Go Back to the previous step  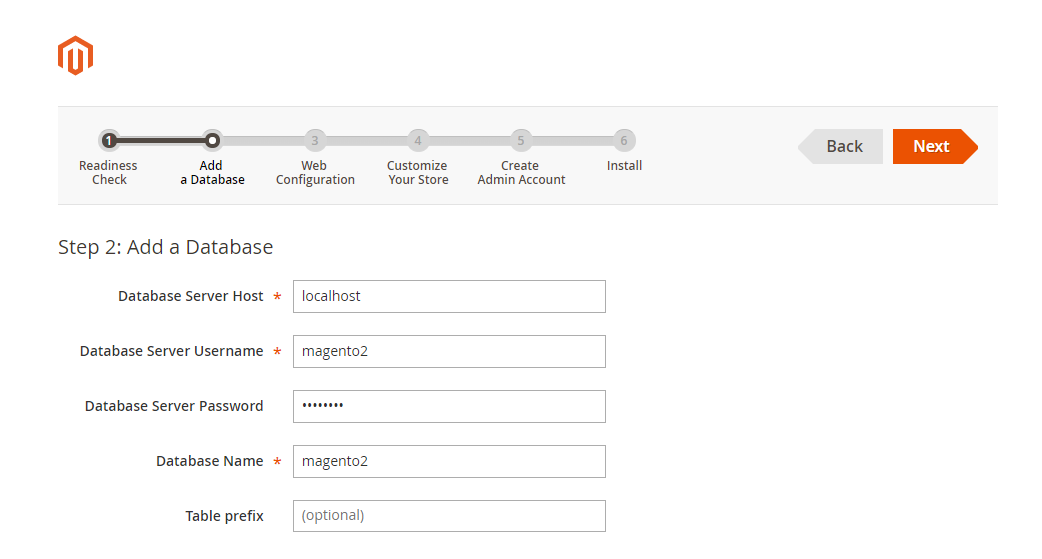pyautogui.click(x=843, y=146)
